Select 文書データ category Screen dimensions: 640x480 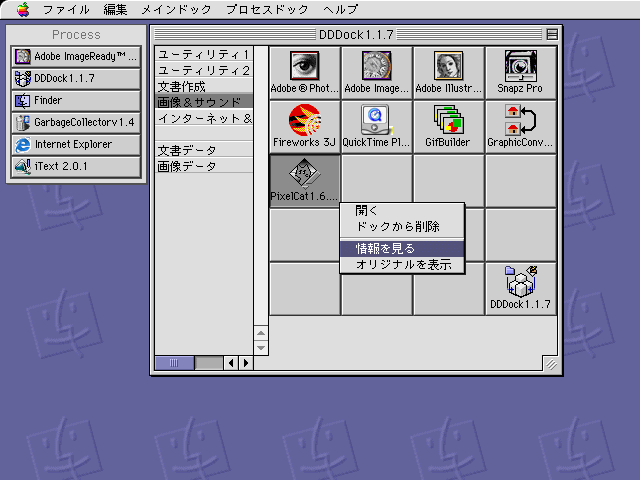pyautogui.click(x=204, y=150)
